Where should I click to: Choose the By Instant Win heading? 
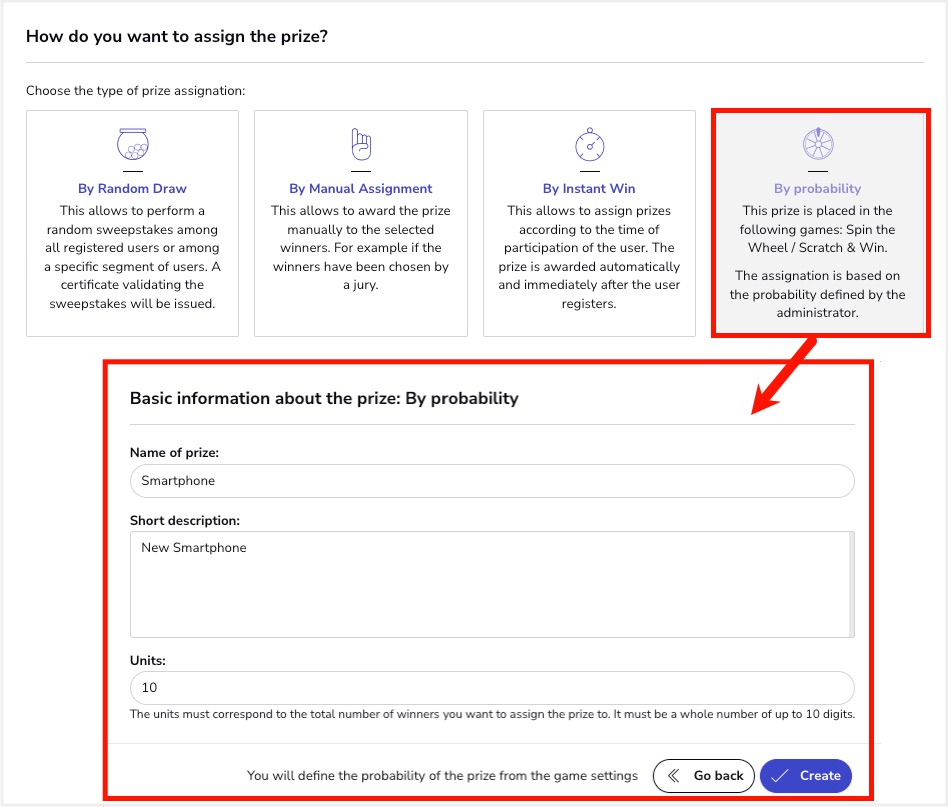pyautogui.click(x=589, y=189)
